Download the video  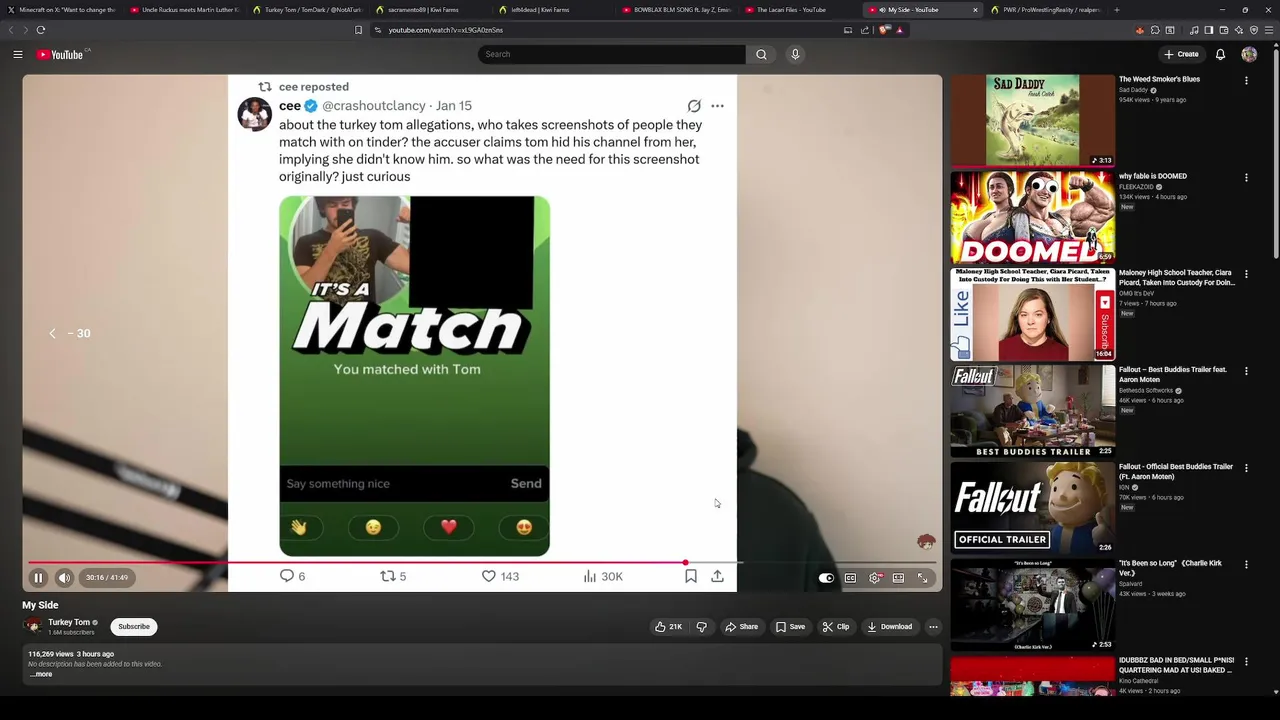[890, 627]
